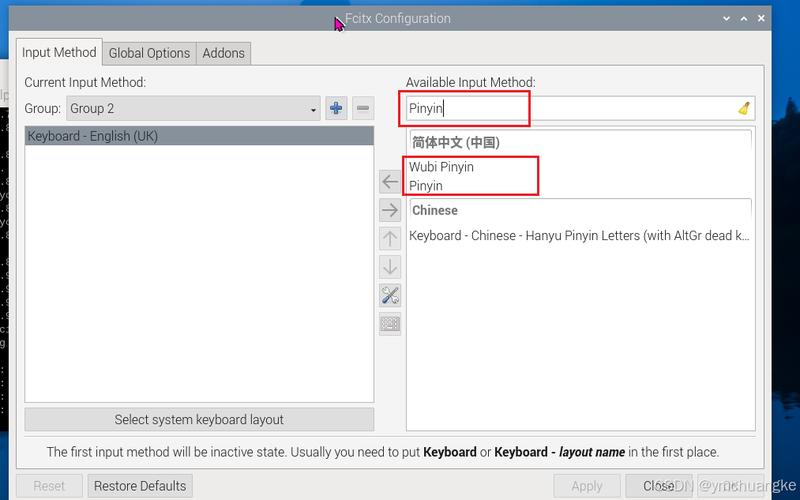Maximize window with title bar up chevron

[744, 18]
